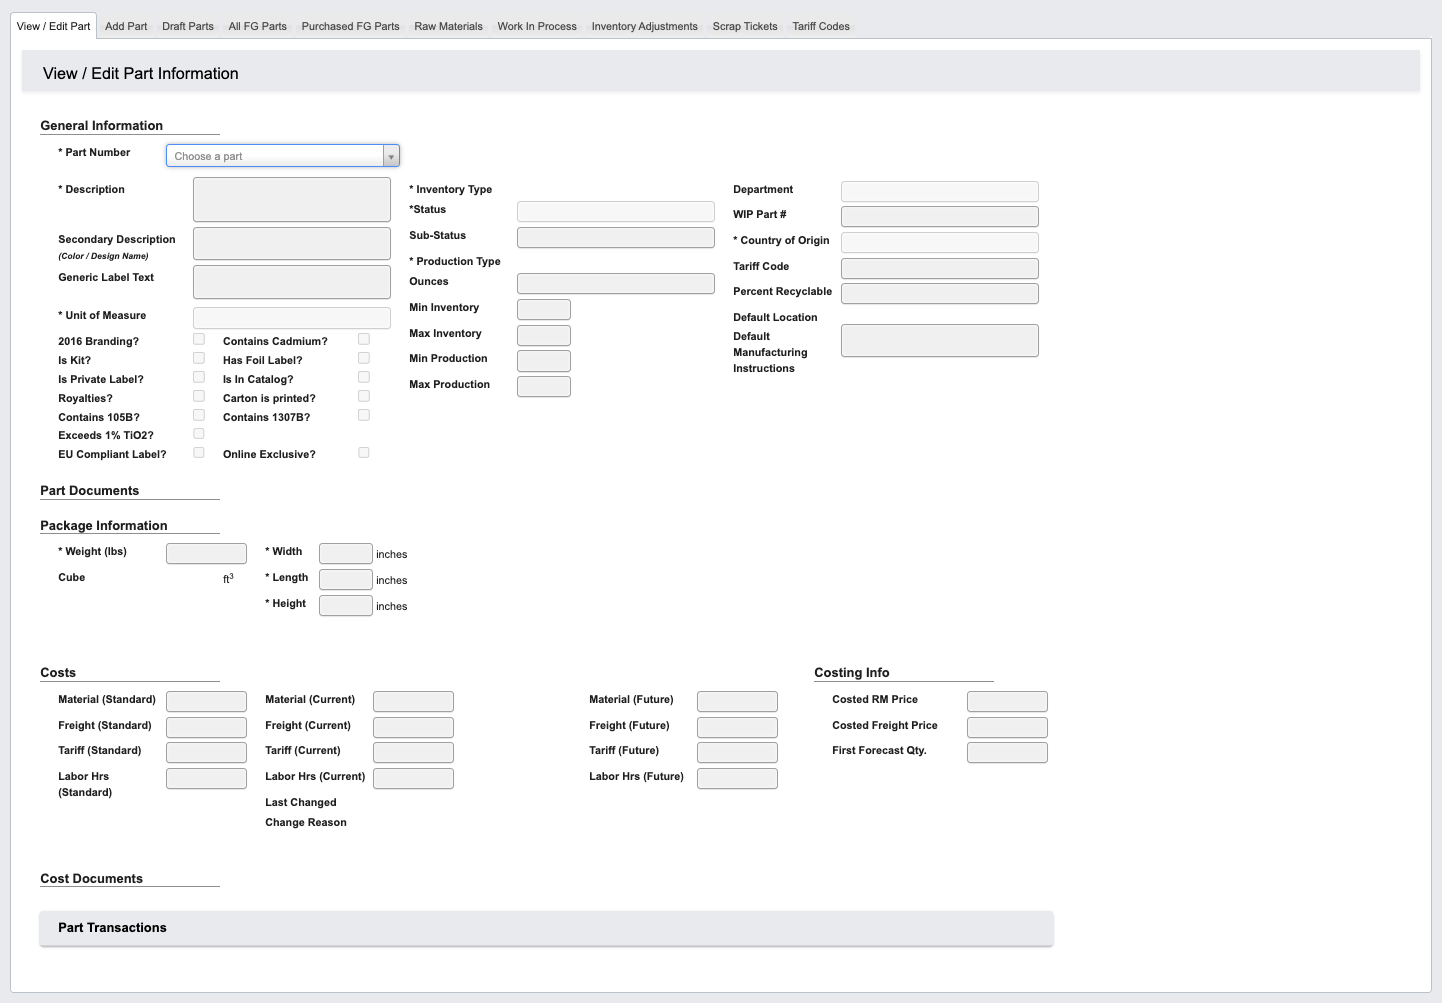Click the Height inches field
The height and width of the screenshot is (1003, 1442).
(x=346, y=605)
